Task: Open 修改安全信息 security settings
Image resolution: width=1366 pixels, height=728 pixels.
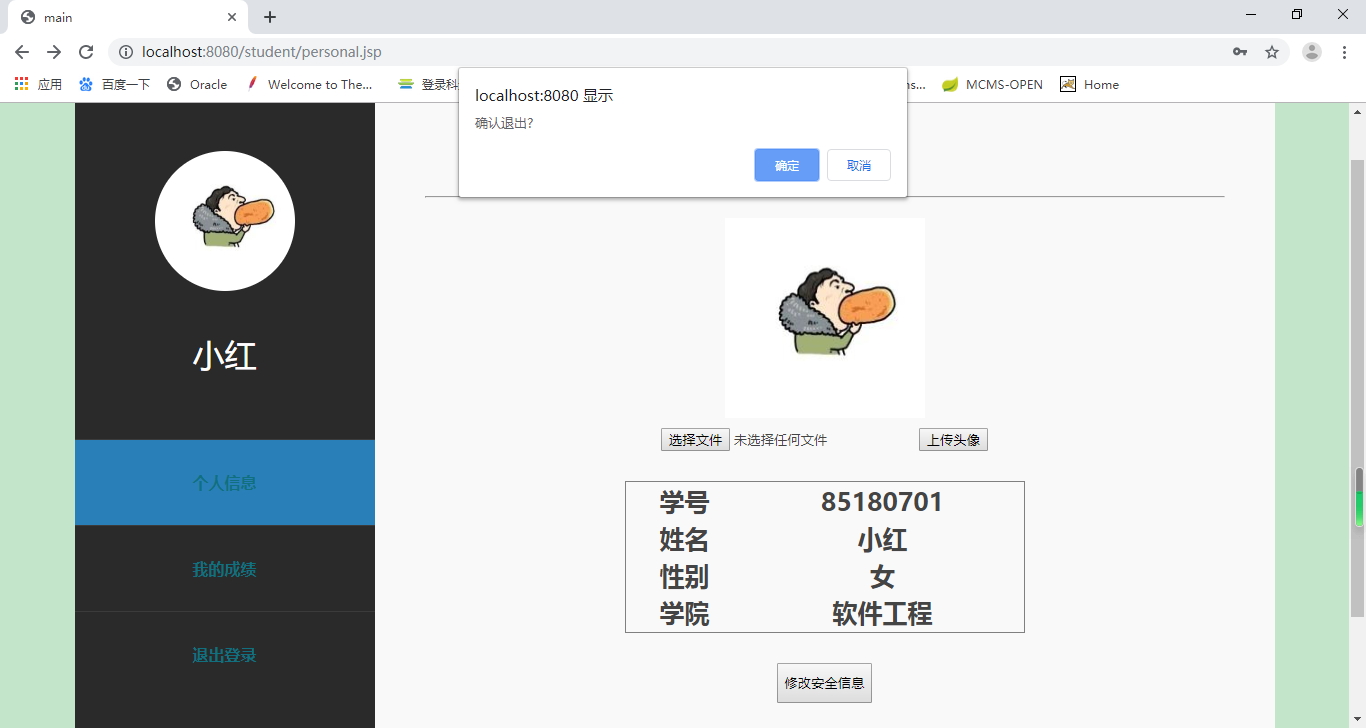Action: pyautogui.click(x=823, y=682)
